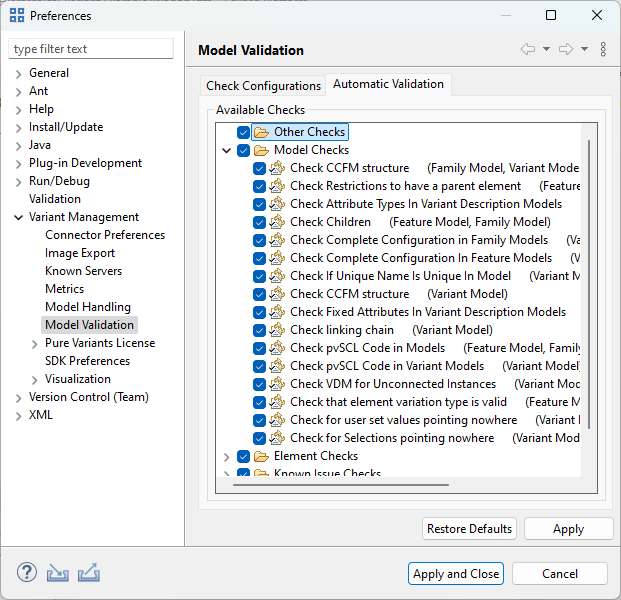This screenshot has width=621, height=600.
Task: Click the export preferences icon
Action: (89, 573)
